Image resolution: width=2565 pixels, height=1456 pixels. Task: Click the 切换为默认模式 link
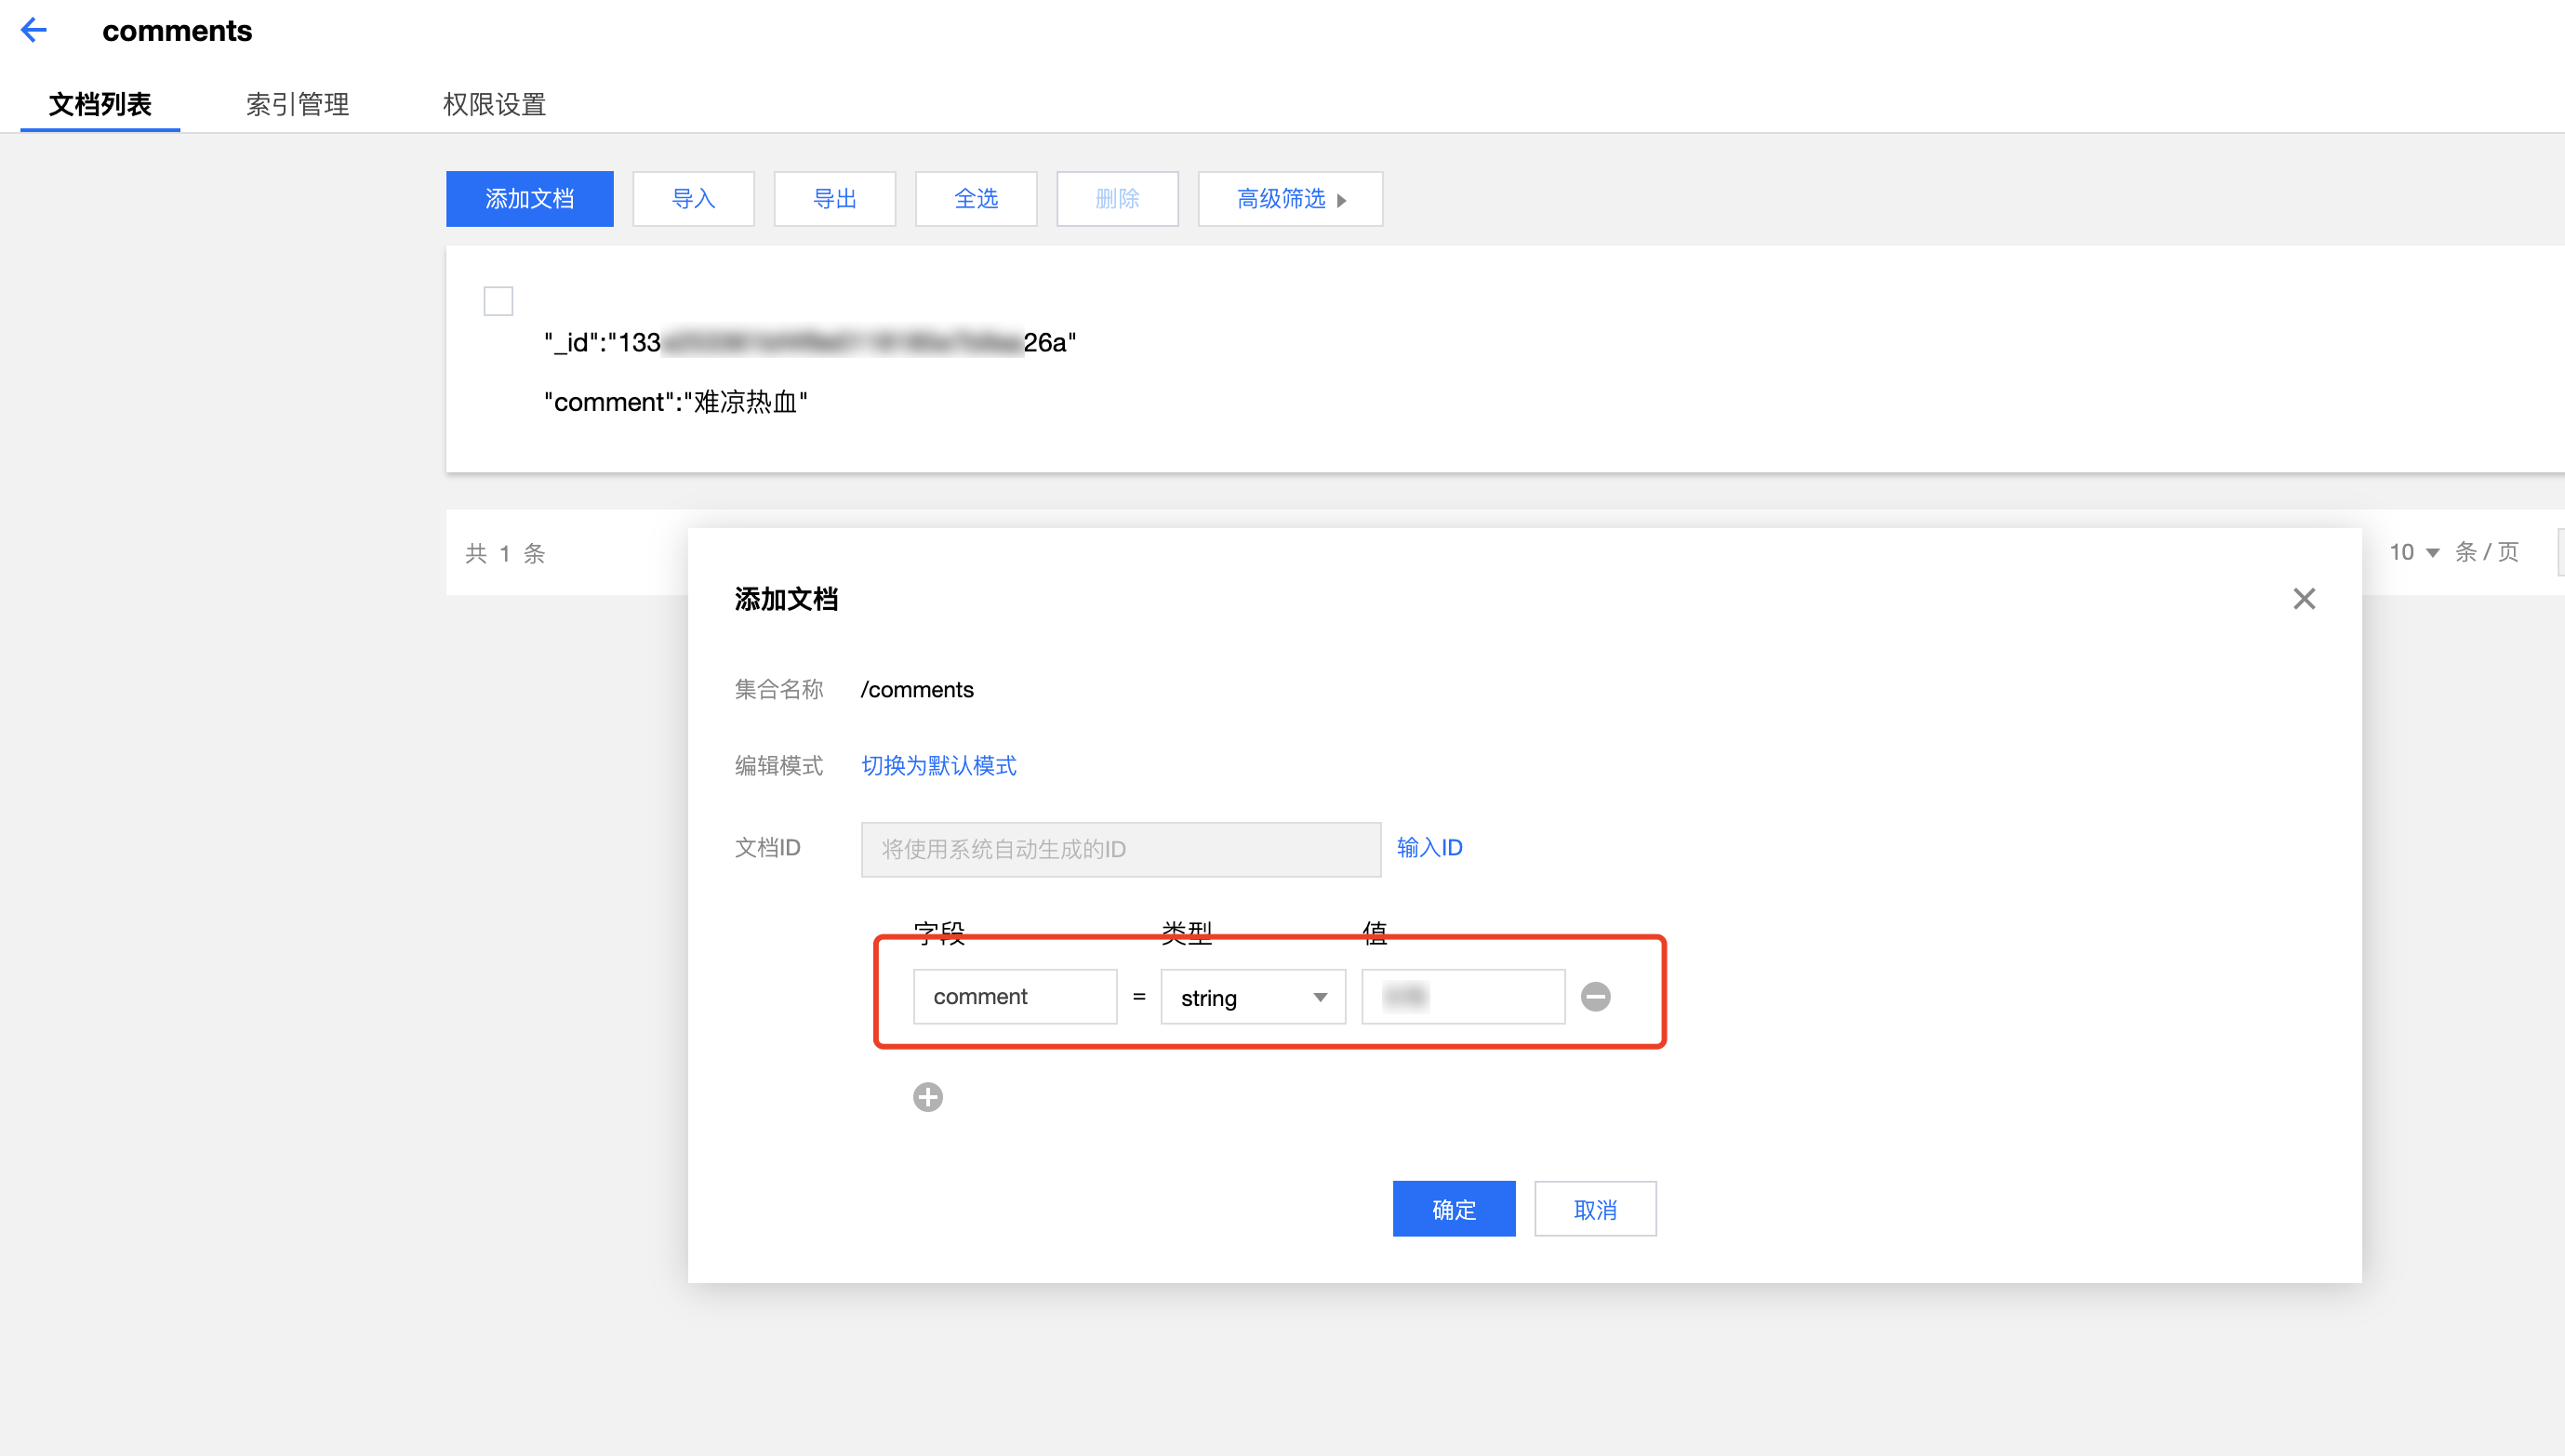(938, 766)
